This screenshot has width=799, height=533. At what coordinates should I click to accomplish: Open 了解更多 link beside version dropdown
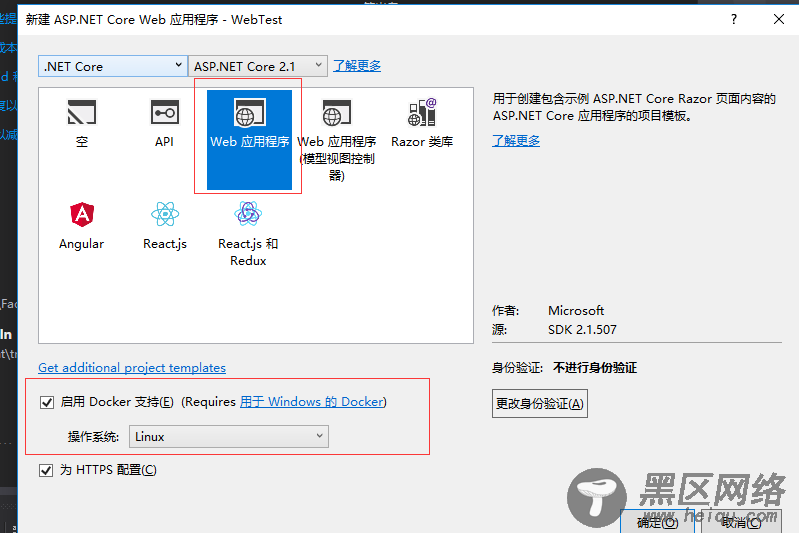357,66
